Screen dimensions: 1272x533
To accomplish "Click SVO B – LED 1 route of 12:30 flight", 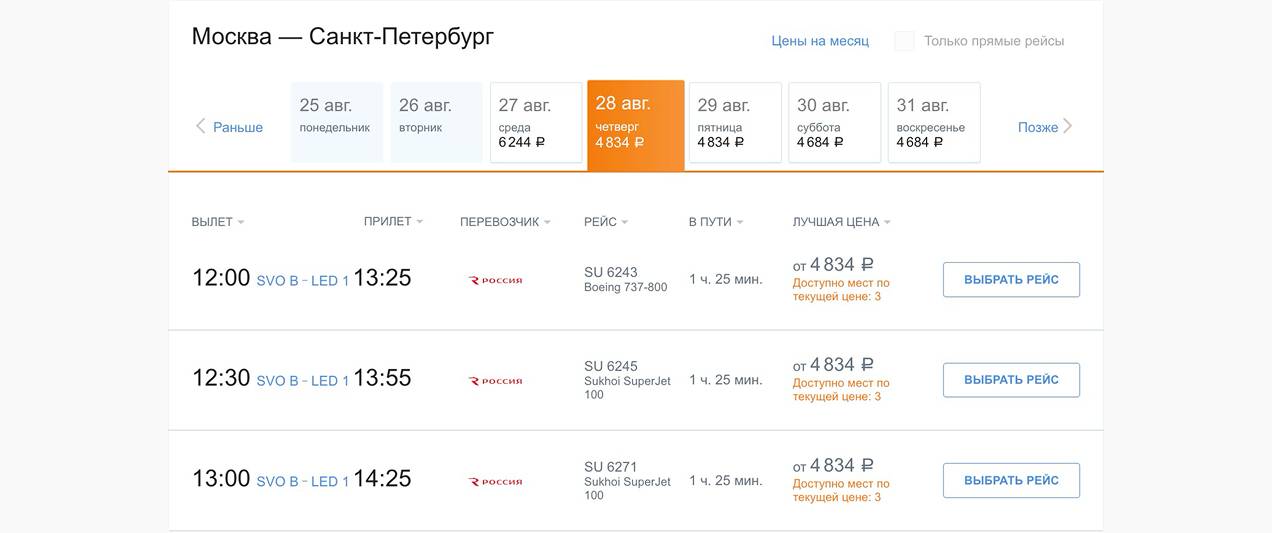I will coord(303,381).
